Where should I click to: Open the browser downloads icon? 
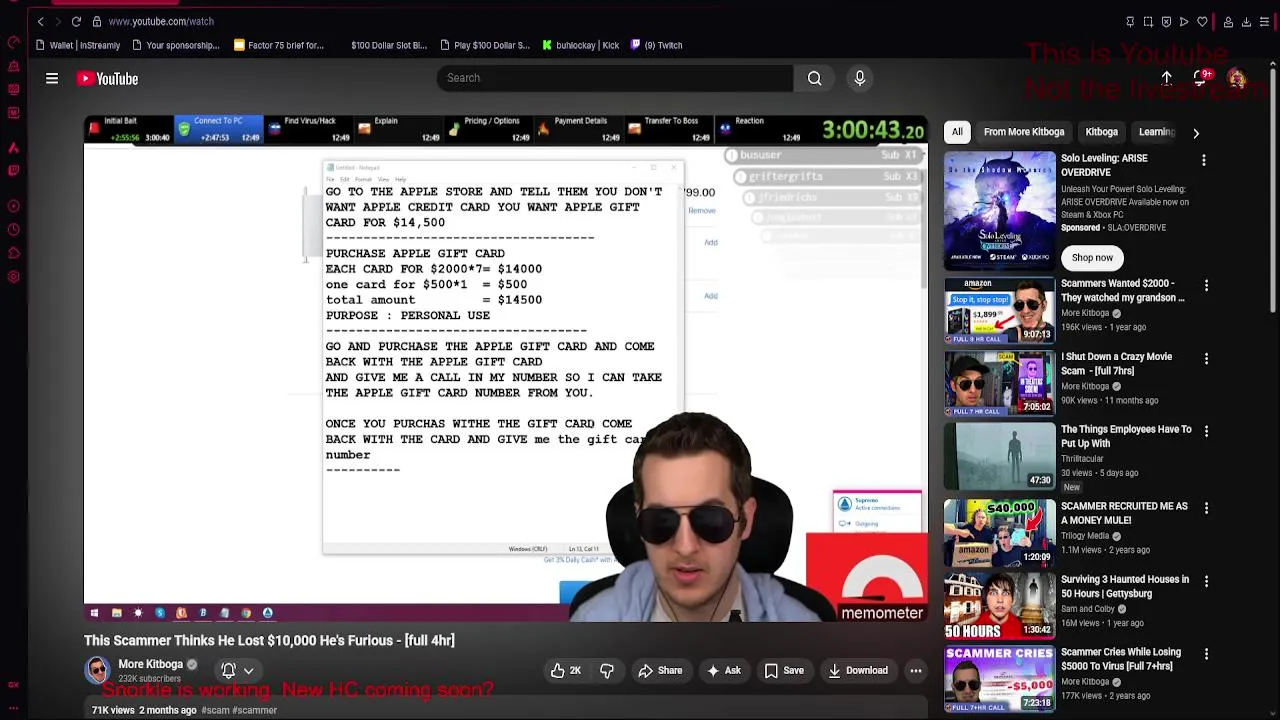coord(1246,21)
